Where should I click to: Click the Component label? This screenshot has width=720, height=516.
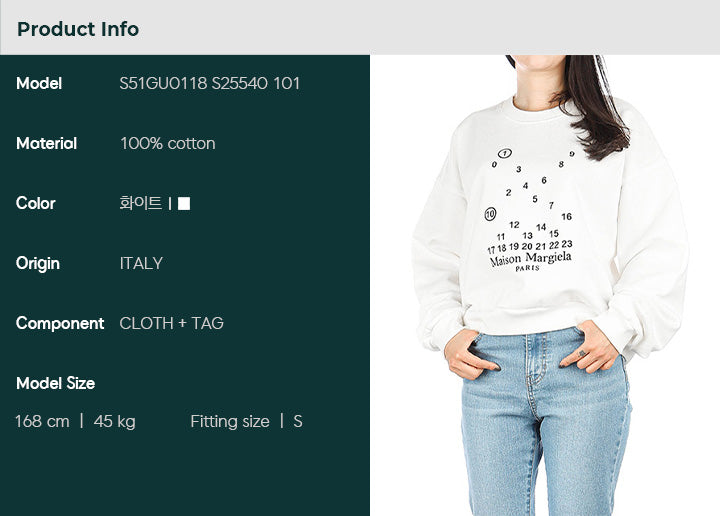60,324
